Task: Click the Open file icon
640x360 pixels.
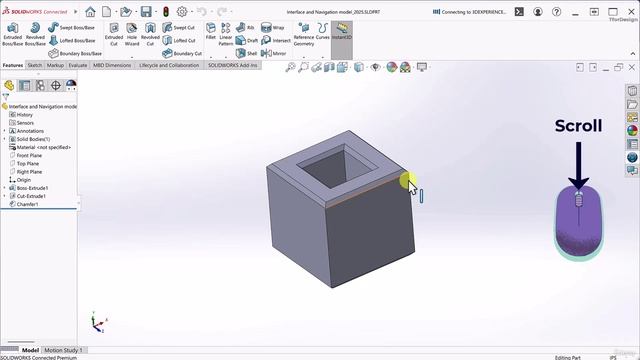Action: 125,12
